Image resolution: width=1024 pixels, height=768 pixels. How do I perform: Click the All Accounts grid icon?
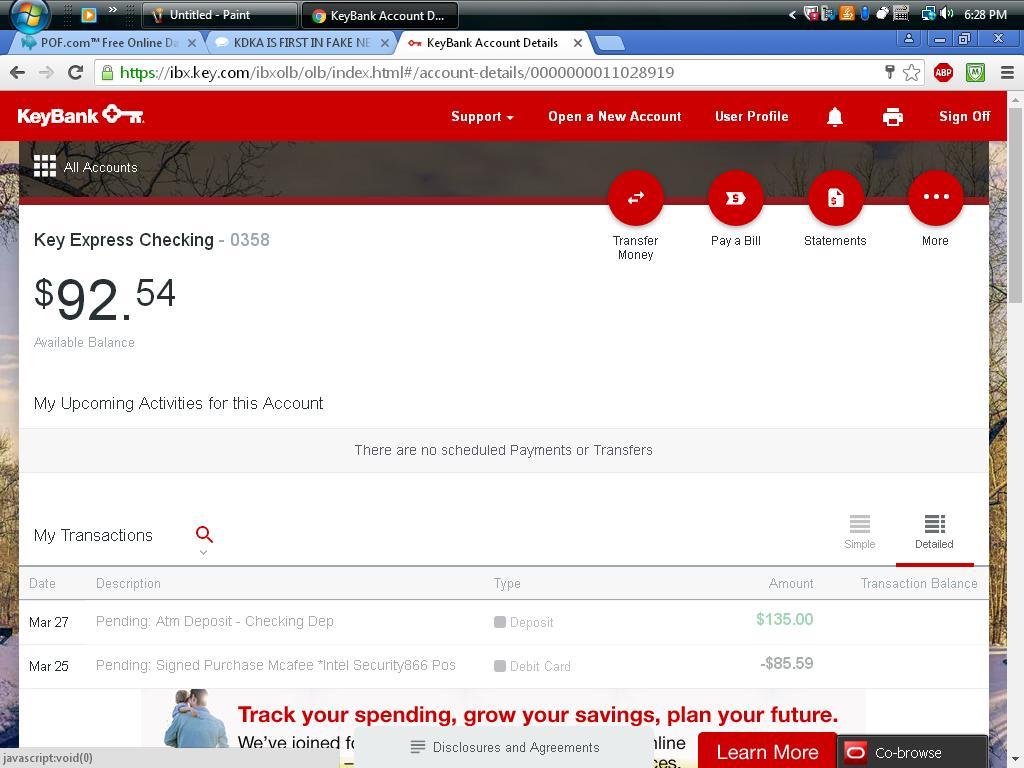pyautogui.click(x=44, y=166)
